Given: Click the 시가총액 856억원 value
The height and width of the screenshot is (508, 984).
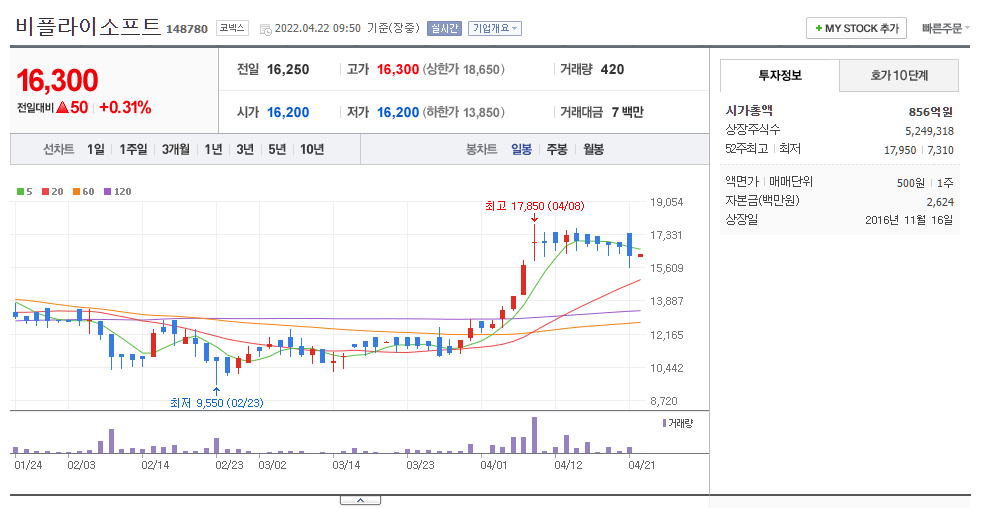Looking at the screenshot, I should coord(931,112).
